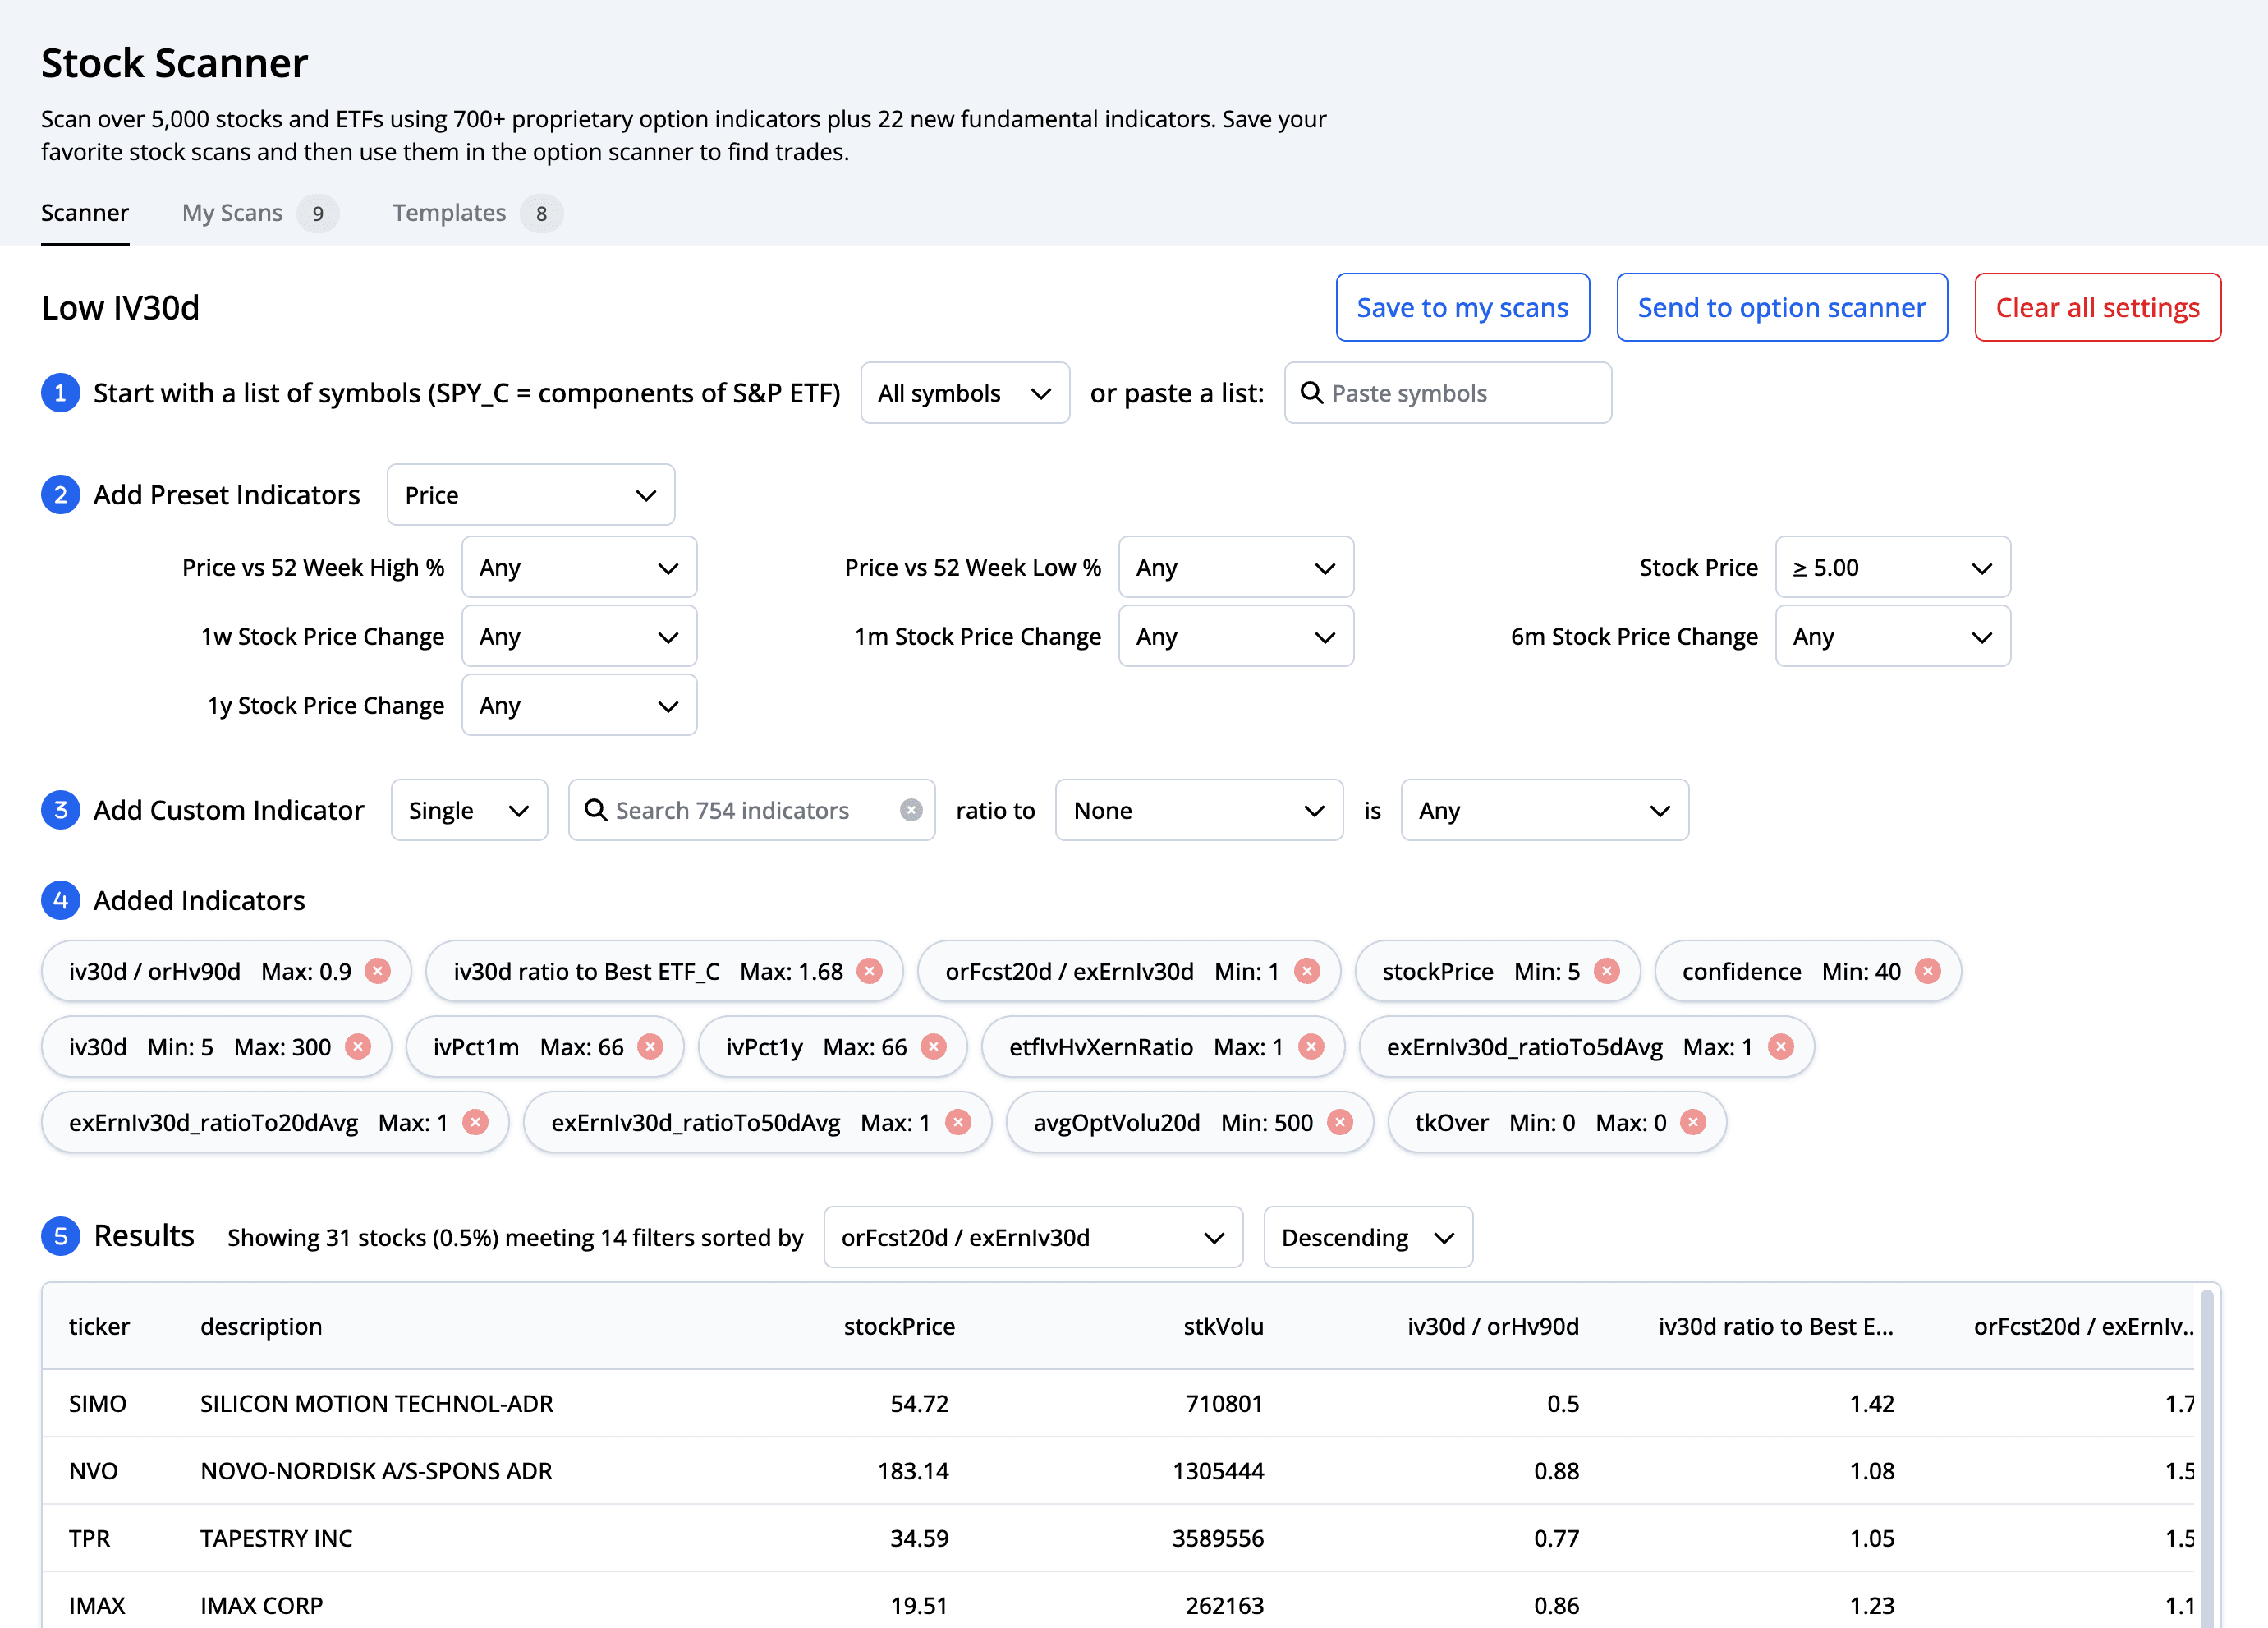Click the Clear all settings button
This screenshot has width=2268, height=1628.
(x=2097, y=305)
